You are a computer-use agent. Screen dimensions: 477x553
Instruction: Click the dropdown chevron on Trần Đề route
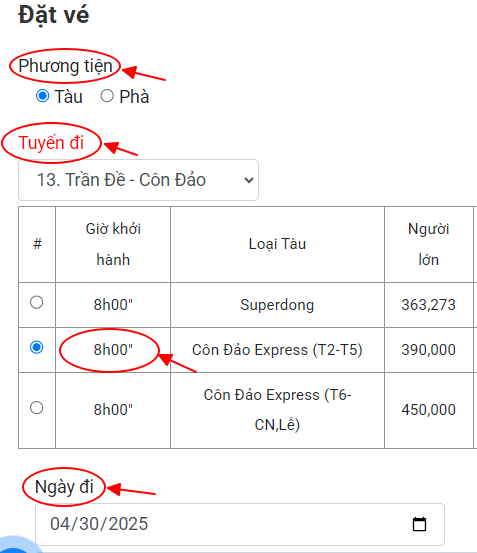(x=249, y=180)
